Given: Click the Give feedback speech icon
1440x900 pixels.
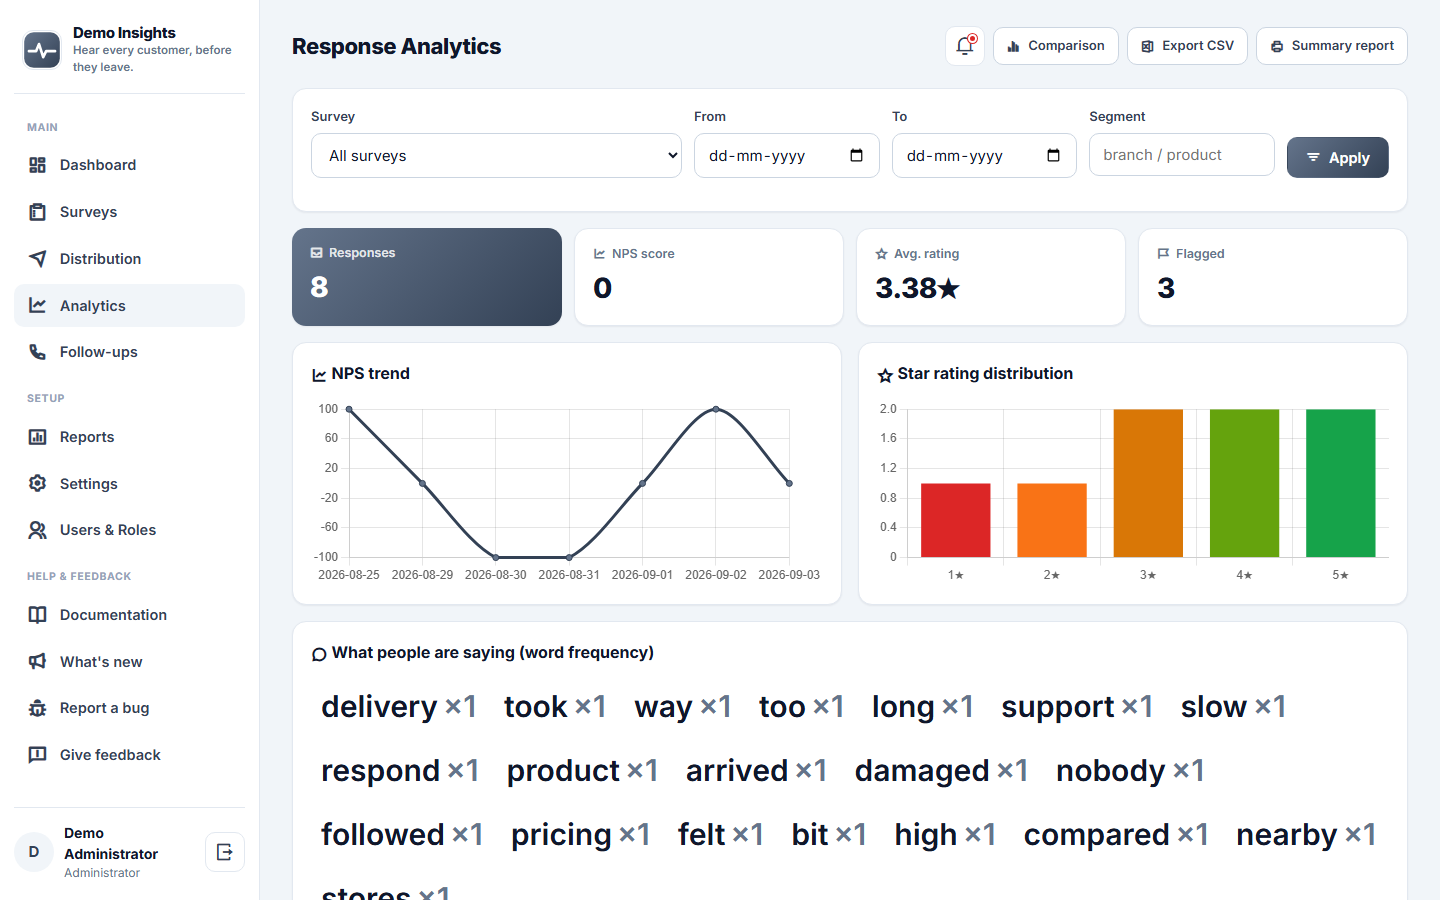Looking at the screenshot, I should 37,755.
